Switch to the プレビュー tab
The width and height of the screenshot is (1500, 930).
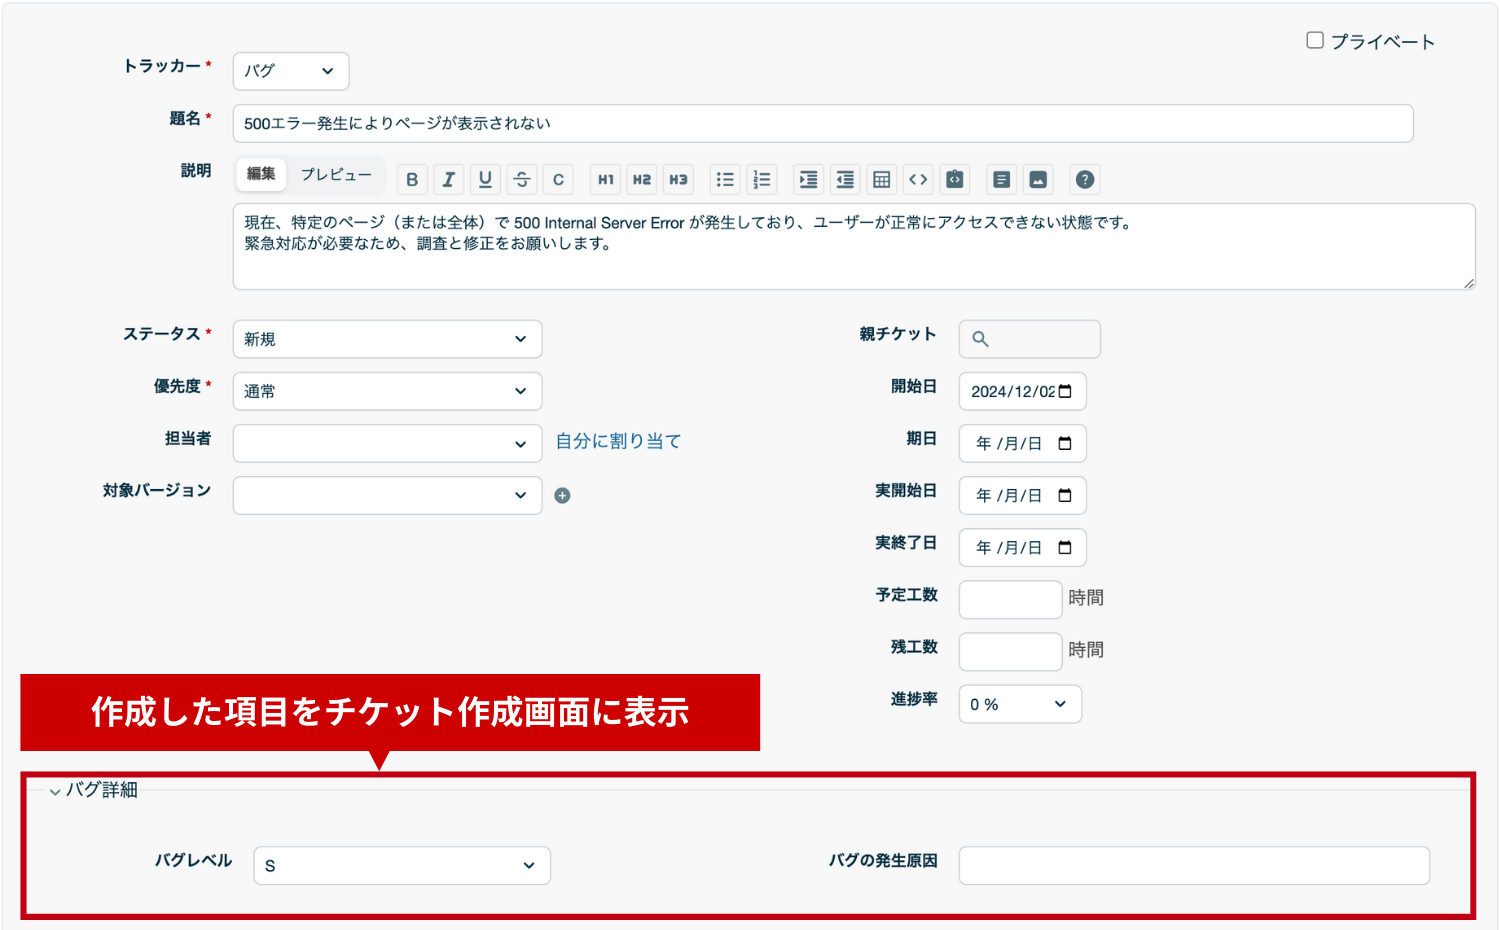pos(336,174)
